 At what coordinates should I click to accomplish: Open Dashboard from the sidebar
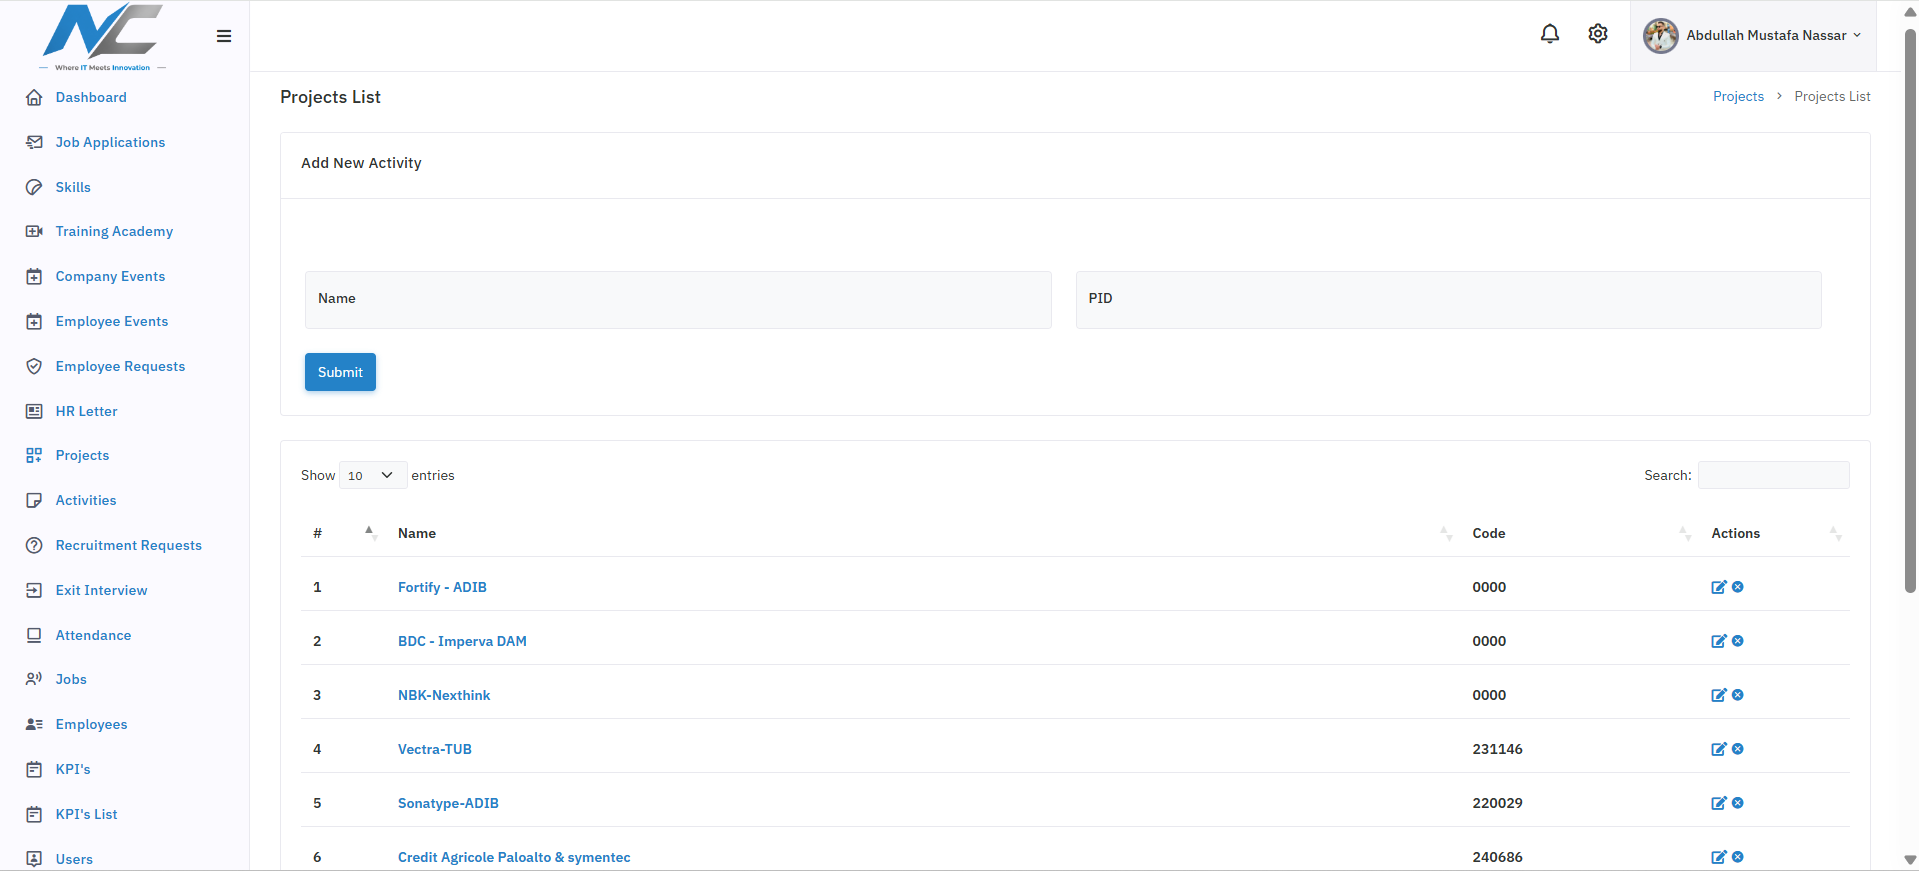[x=91, y=97]
